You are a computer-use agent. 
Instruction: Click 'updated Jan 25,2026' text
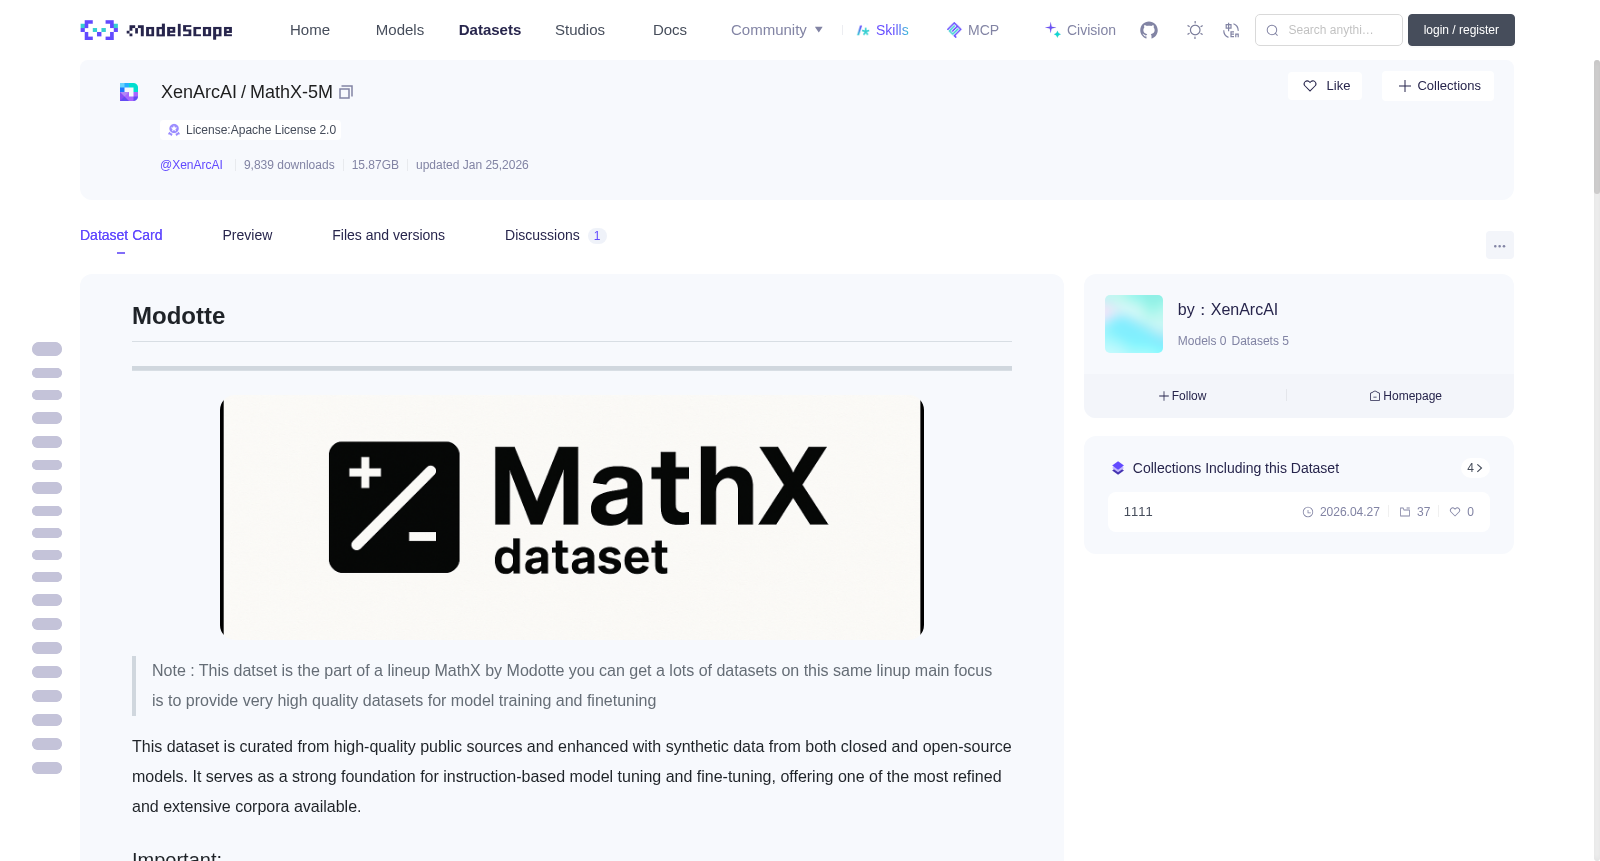[x=472, y=165]
